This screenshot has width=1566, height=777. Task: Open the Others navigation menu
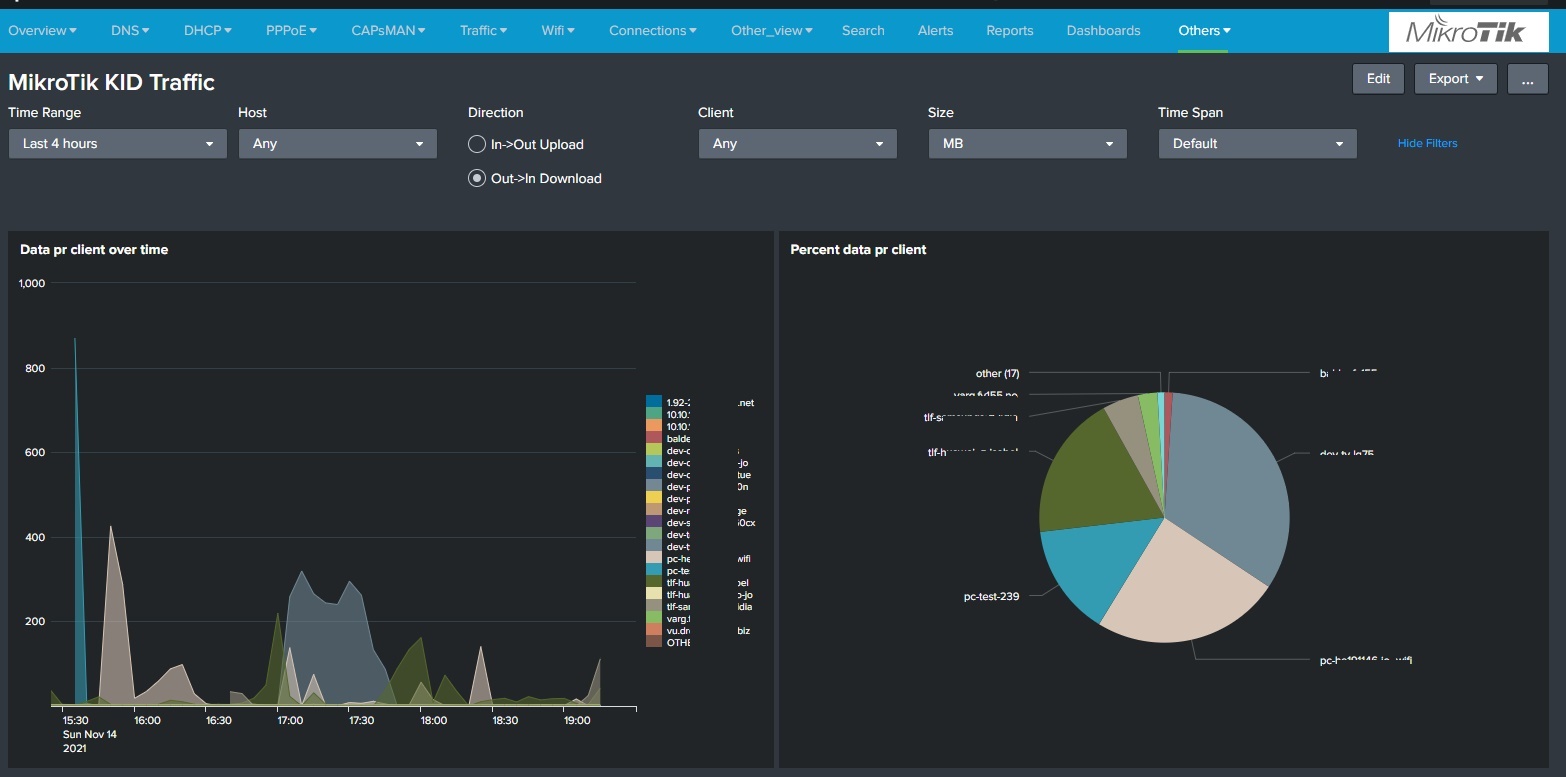(x=1204, y=30)
